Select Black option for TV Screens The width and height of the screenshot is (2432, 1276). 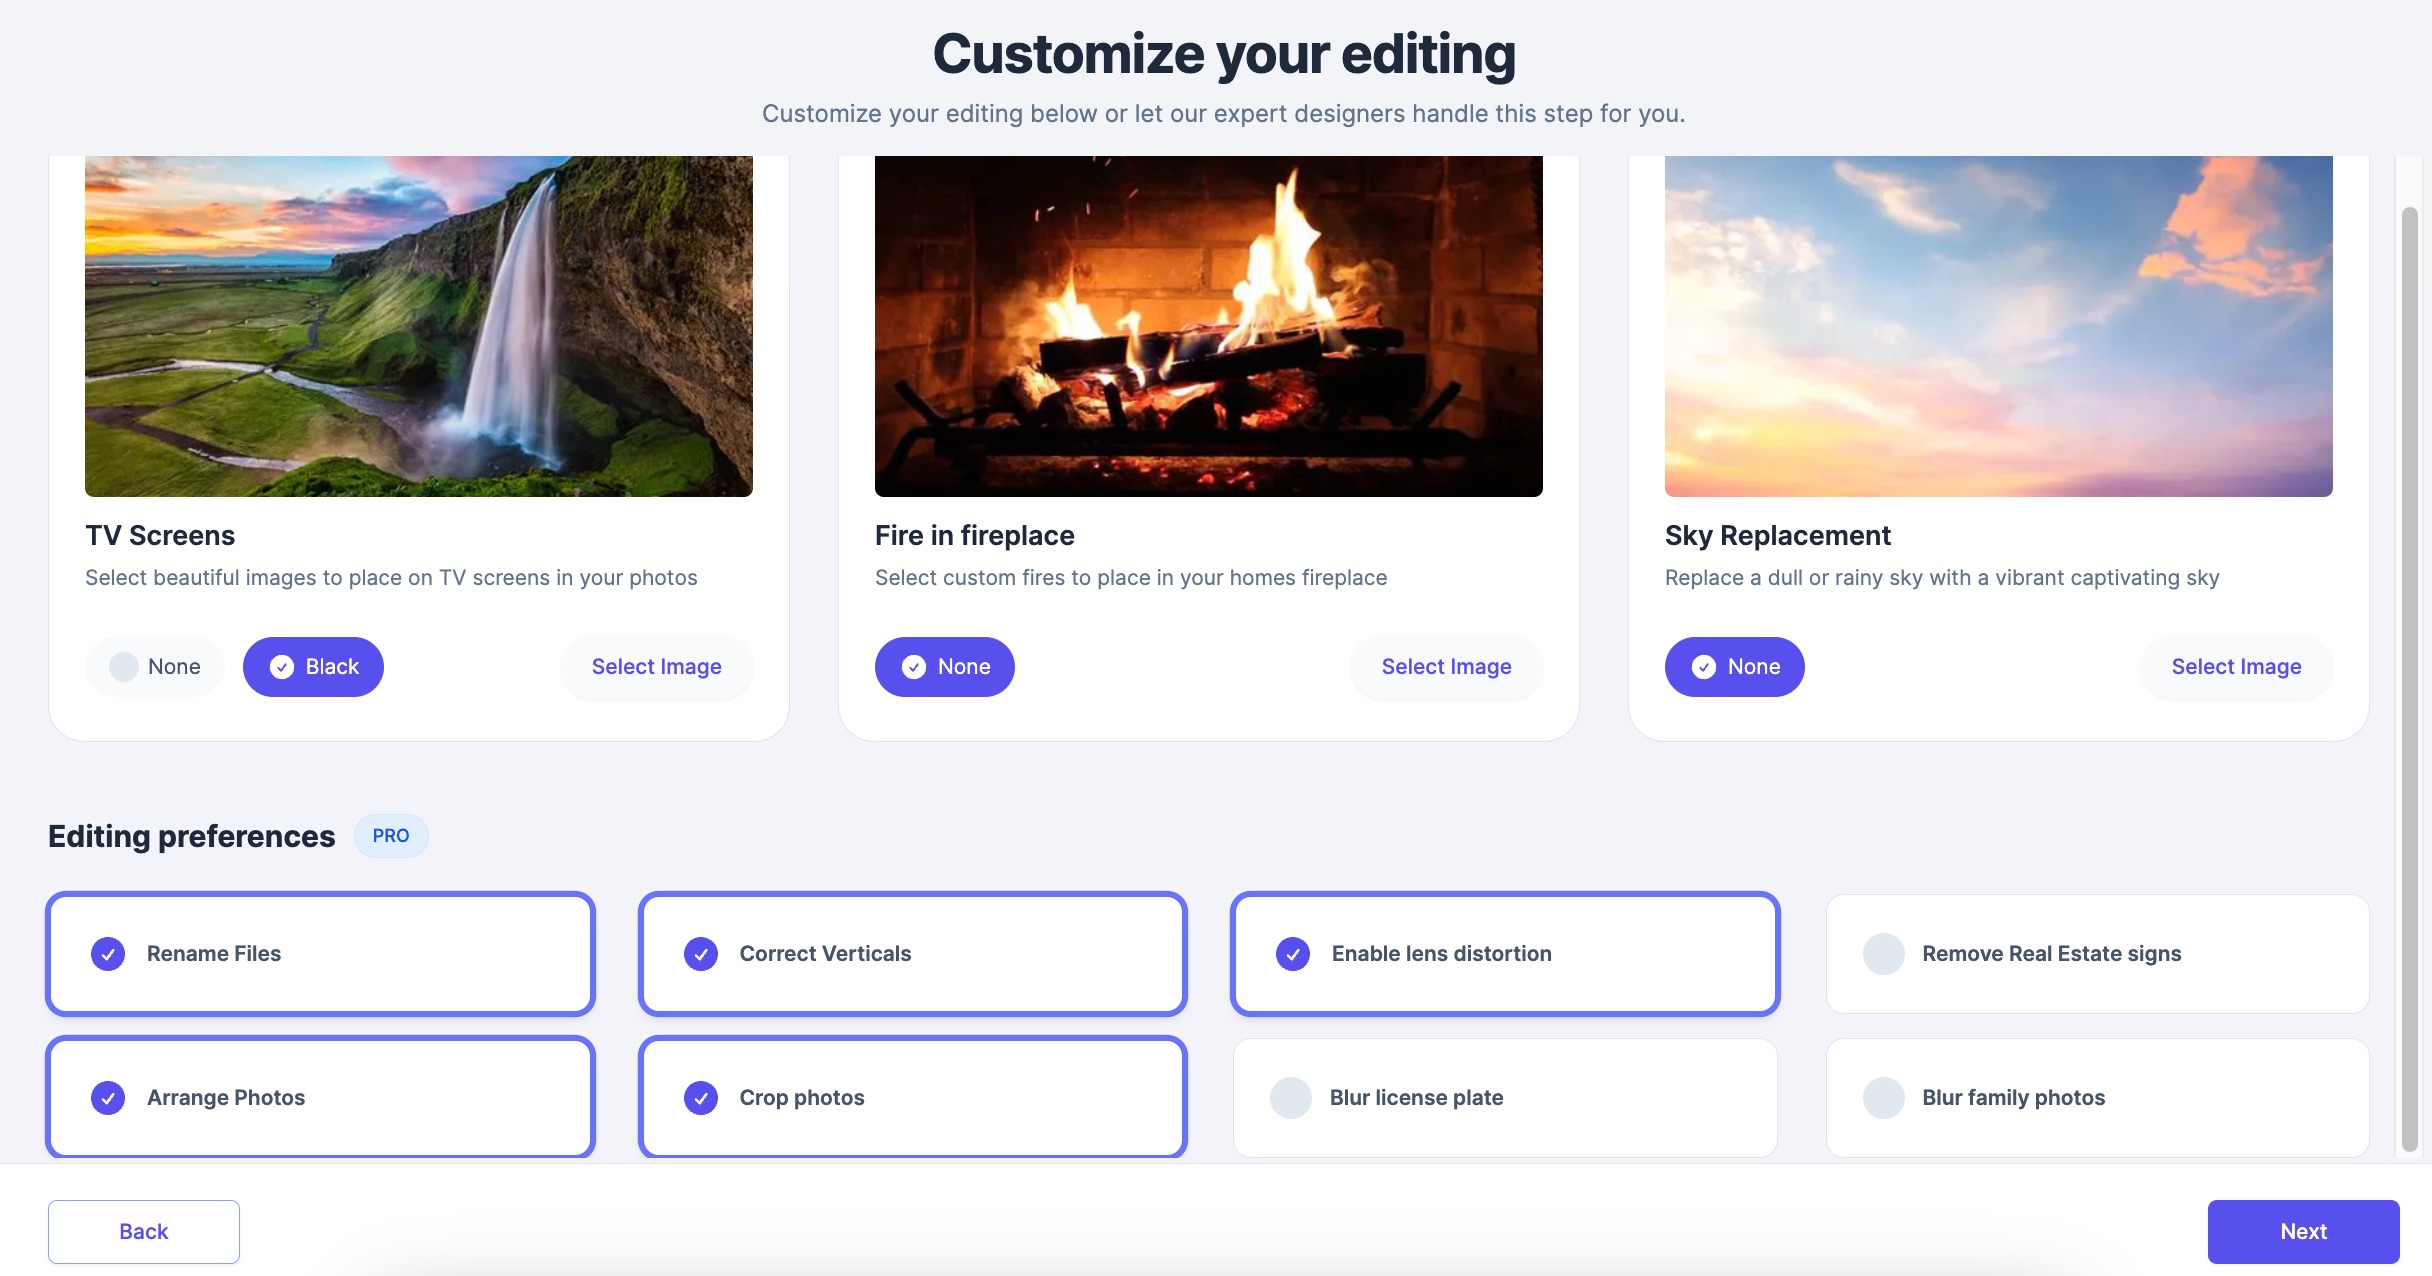[x=313, y=667]
